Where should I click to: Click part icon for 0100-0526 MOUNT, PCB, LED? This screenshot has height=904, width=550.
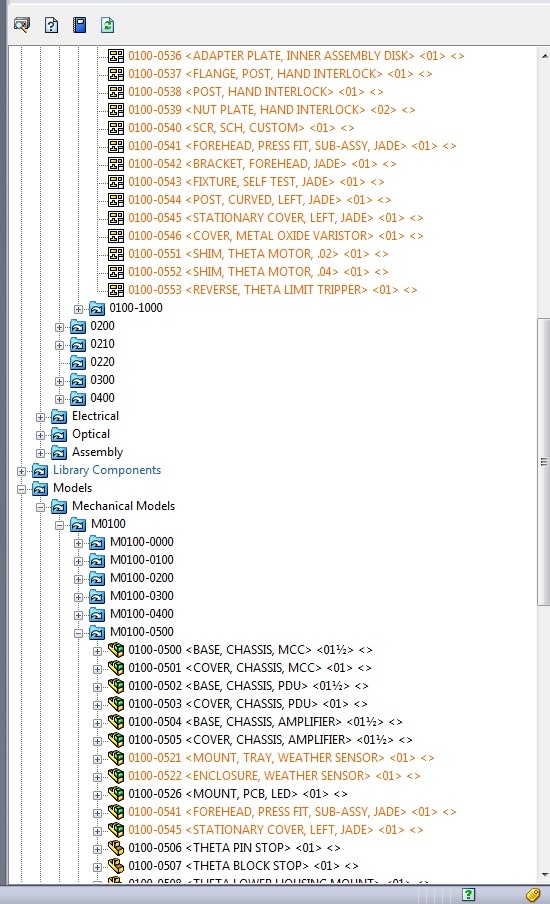116,794
